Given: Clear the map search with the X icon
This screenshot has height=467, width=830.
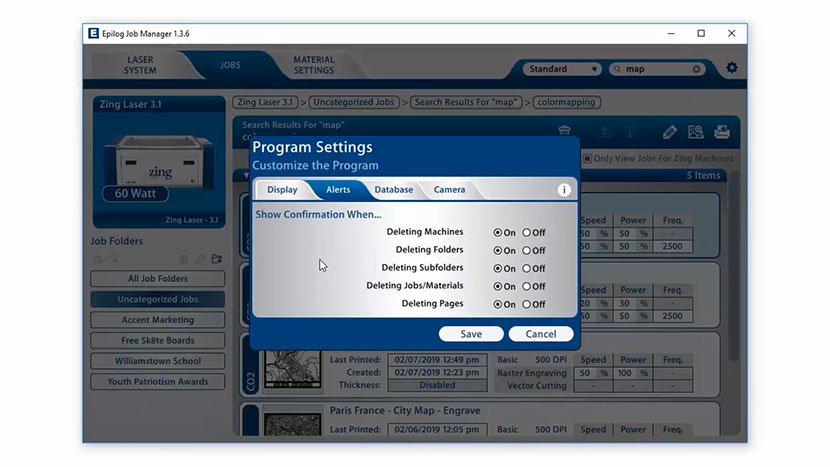Looking at the screenshot, I should click(x=697, y=69).
